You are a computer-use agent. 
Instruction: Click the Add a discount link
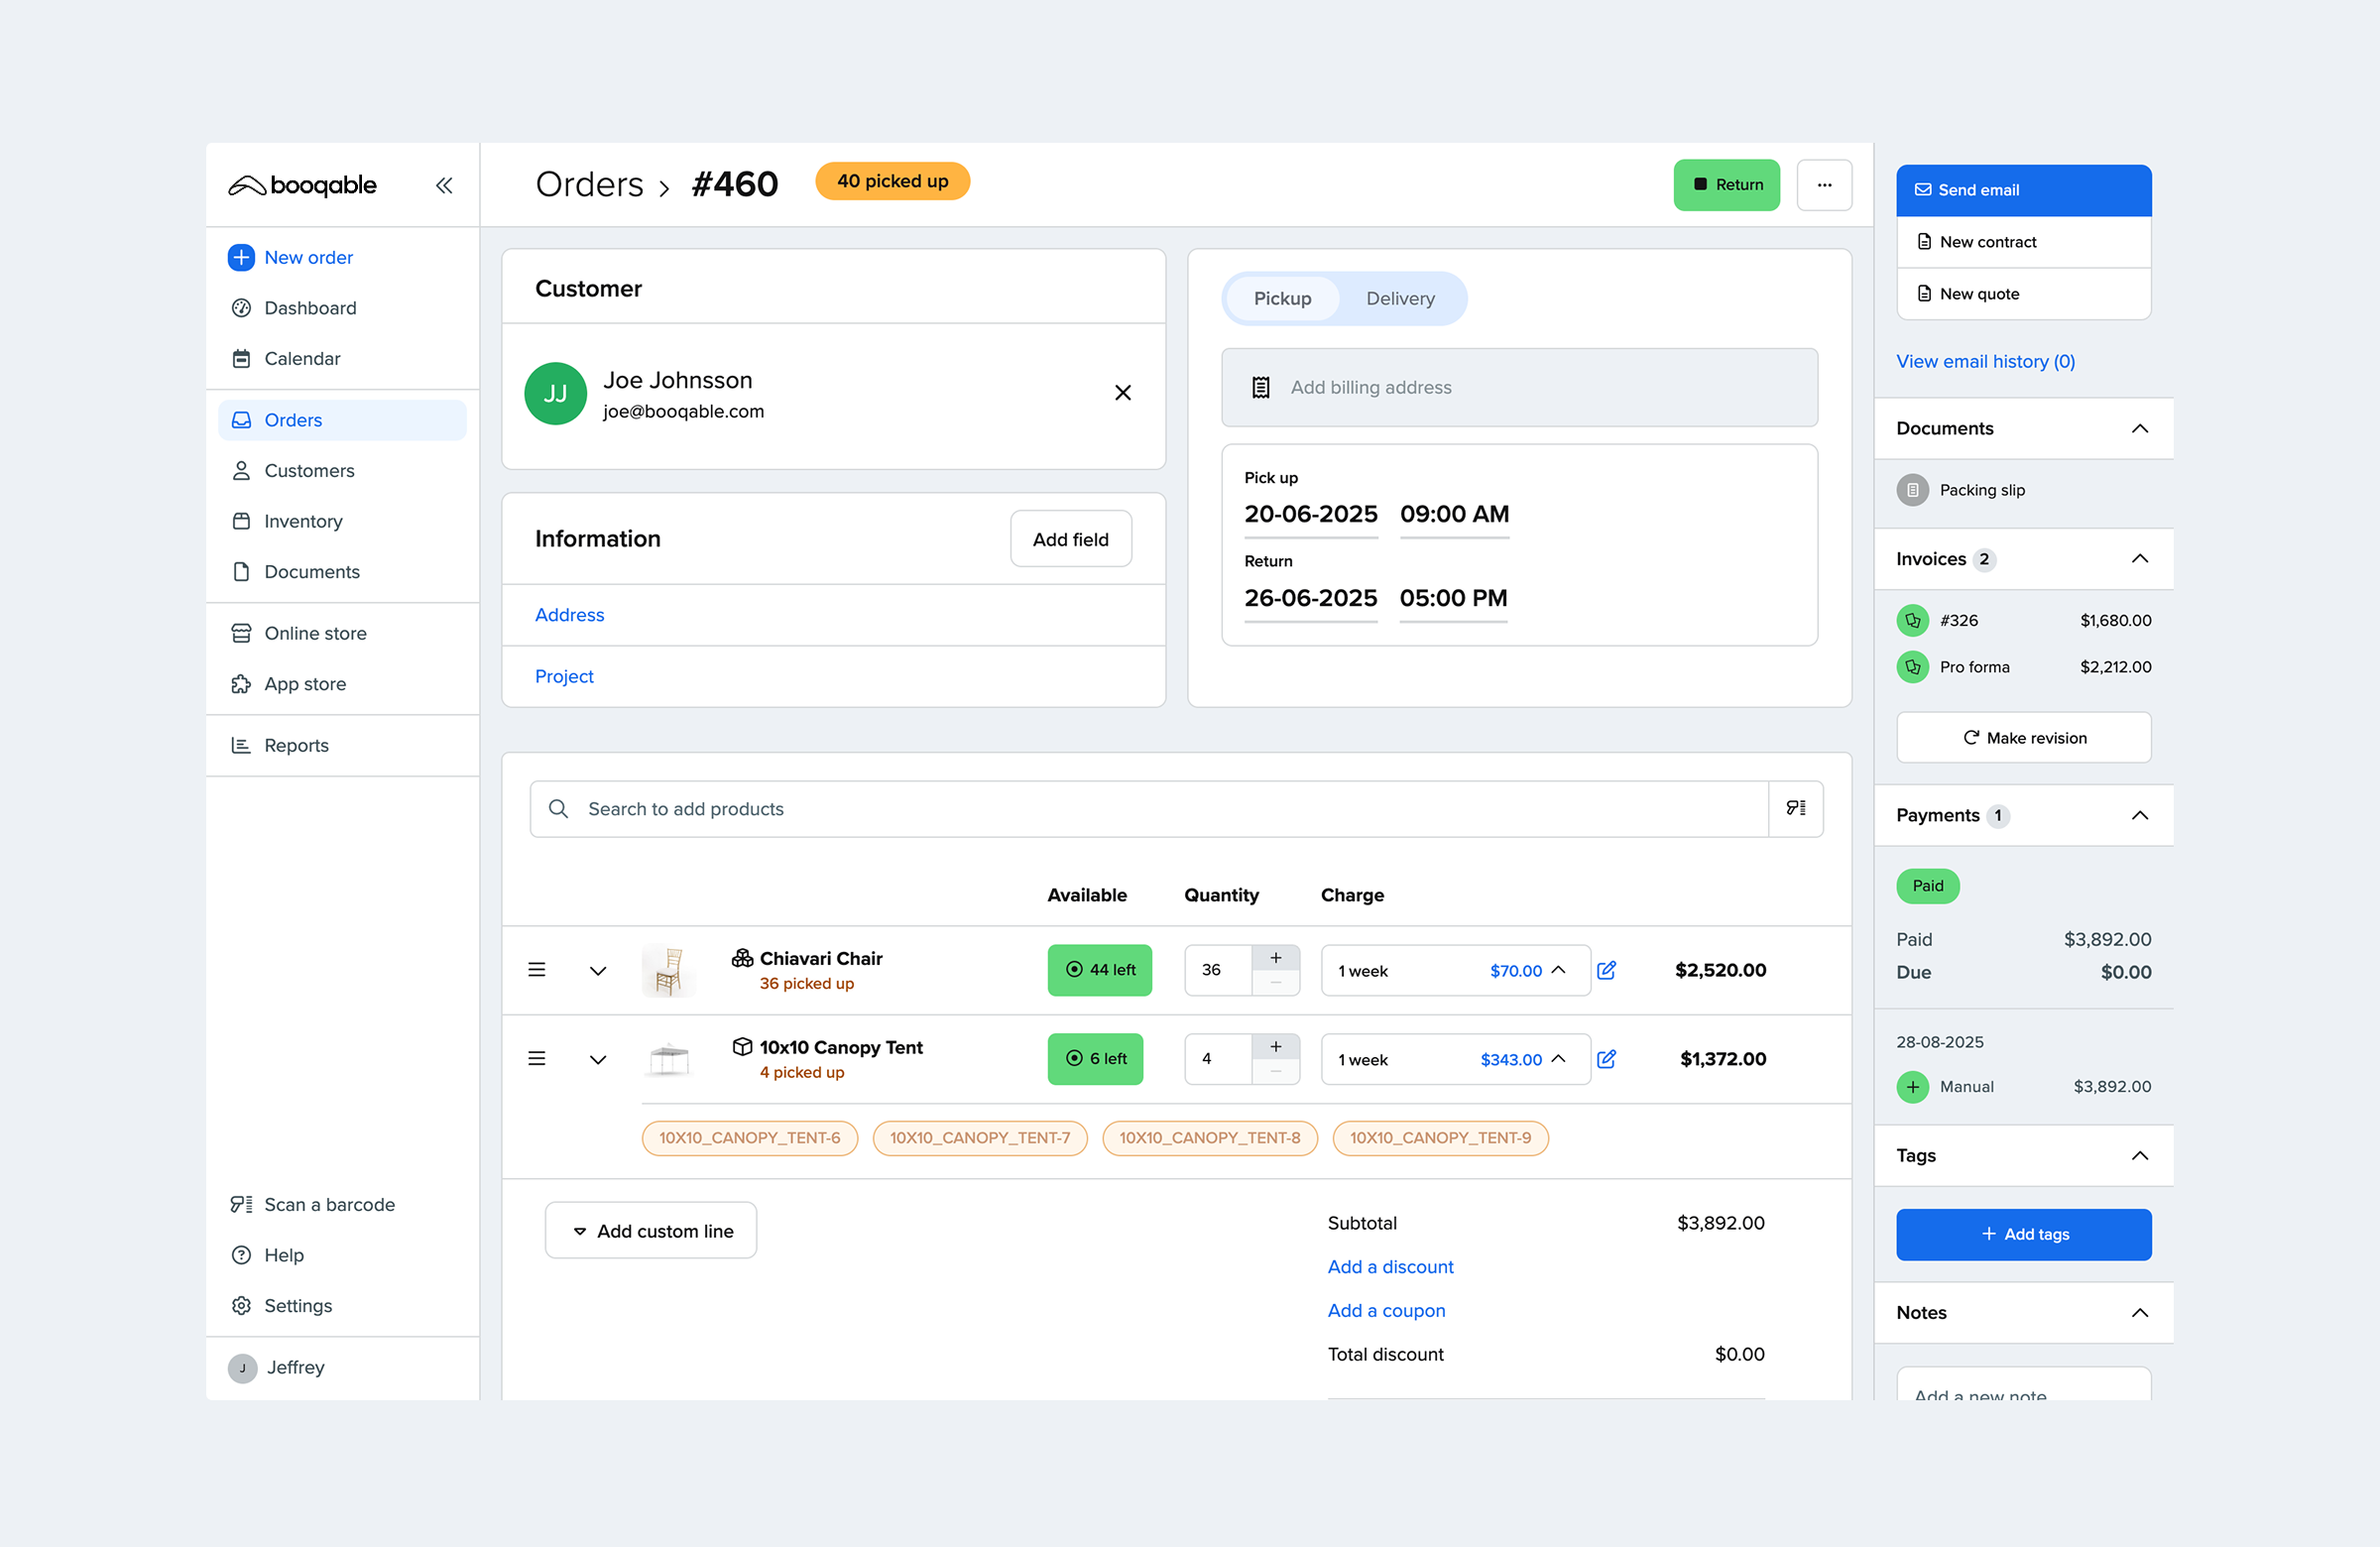[1390, 1267]
